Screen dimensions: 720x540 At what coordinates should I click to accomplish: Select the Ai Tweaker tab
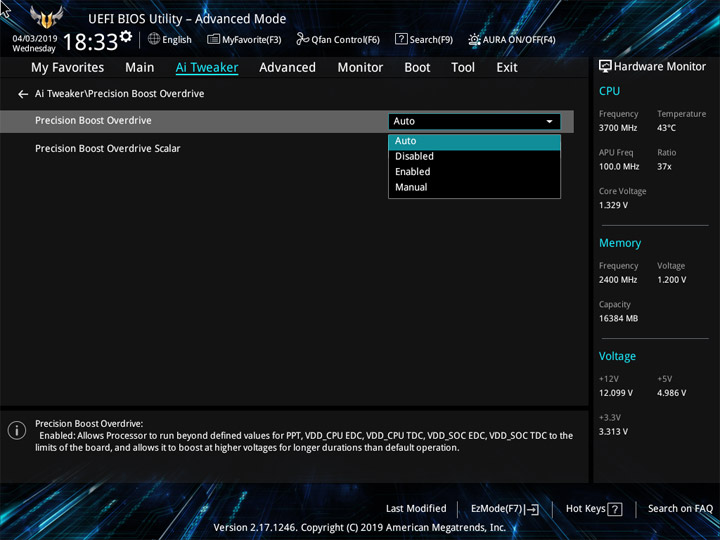click(x=207, y=68)
